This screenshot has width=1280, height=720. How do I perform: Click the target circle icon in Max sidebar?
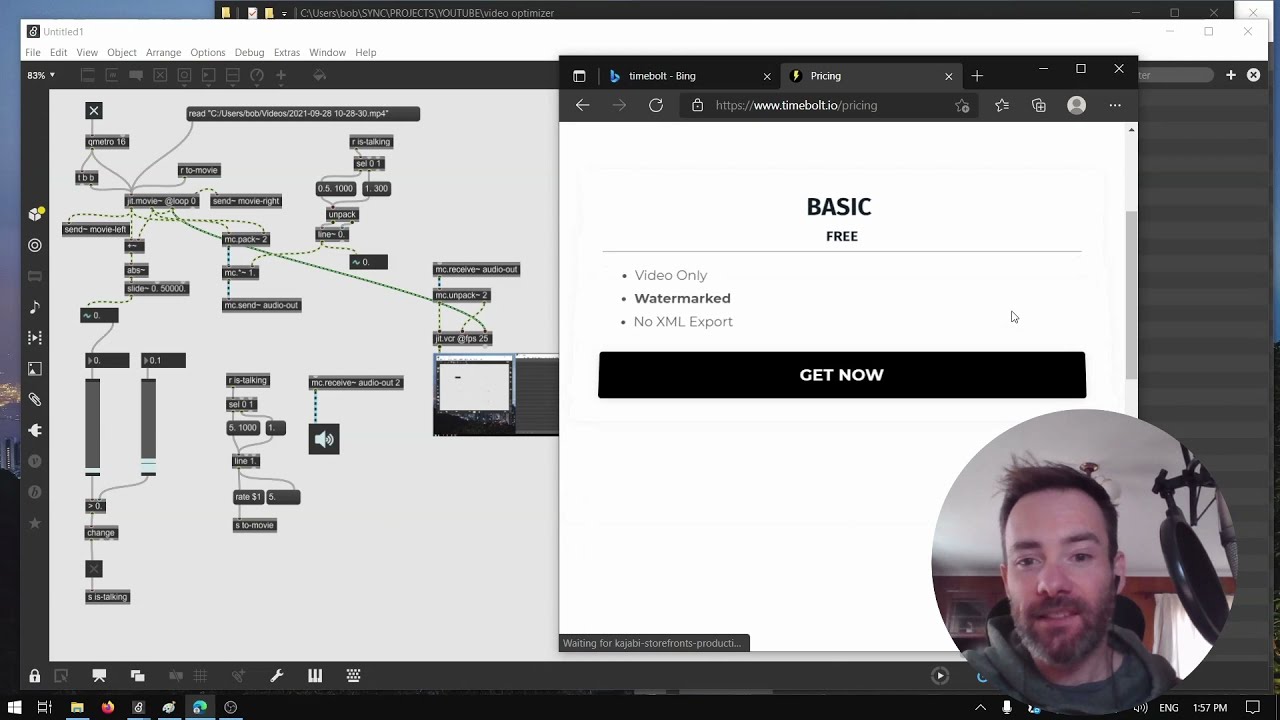pos(35,245)
